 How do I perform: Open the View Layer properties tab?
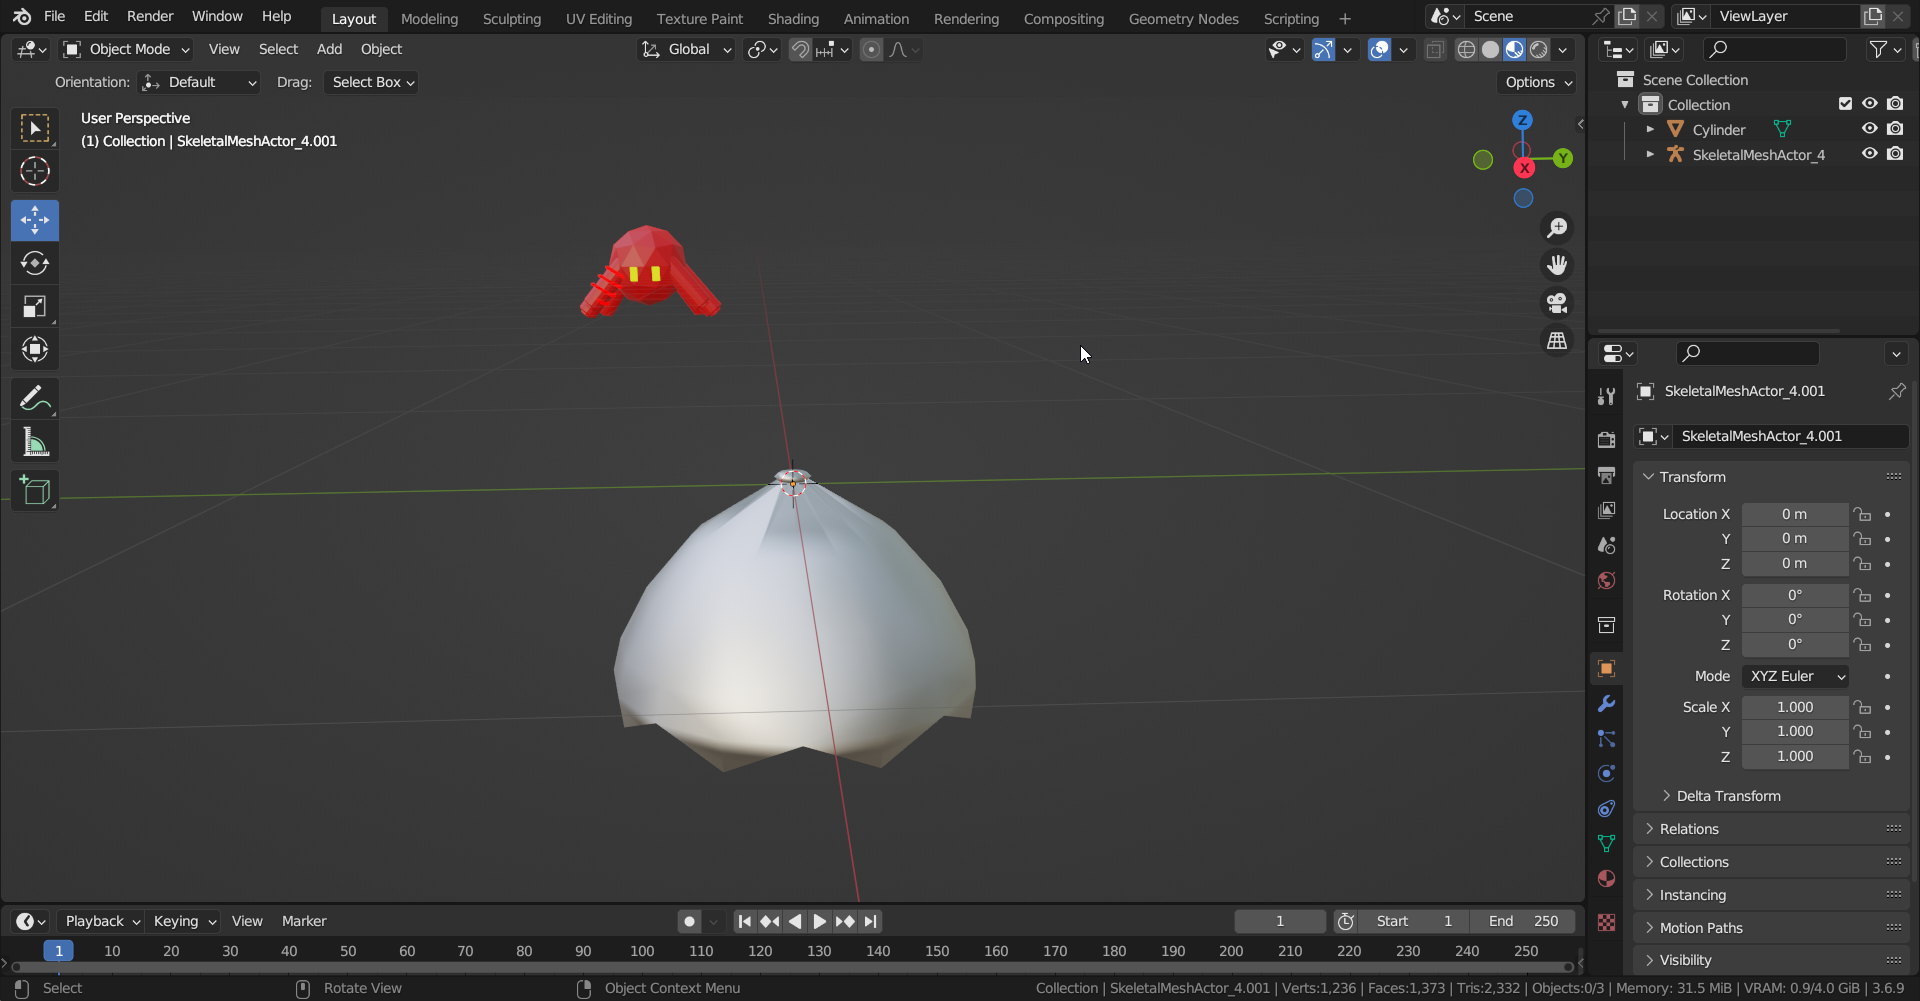(1606, 510)
